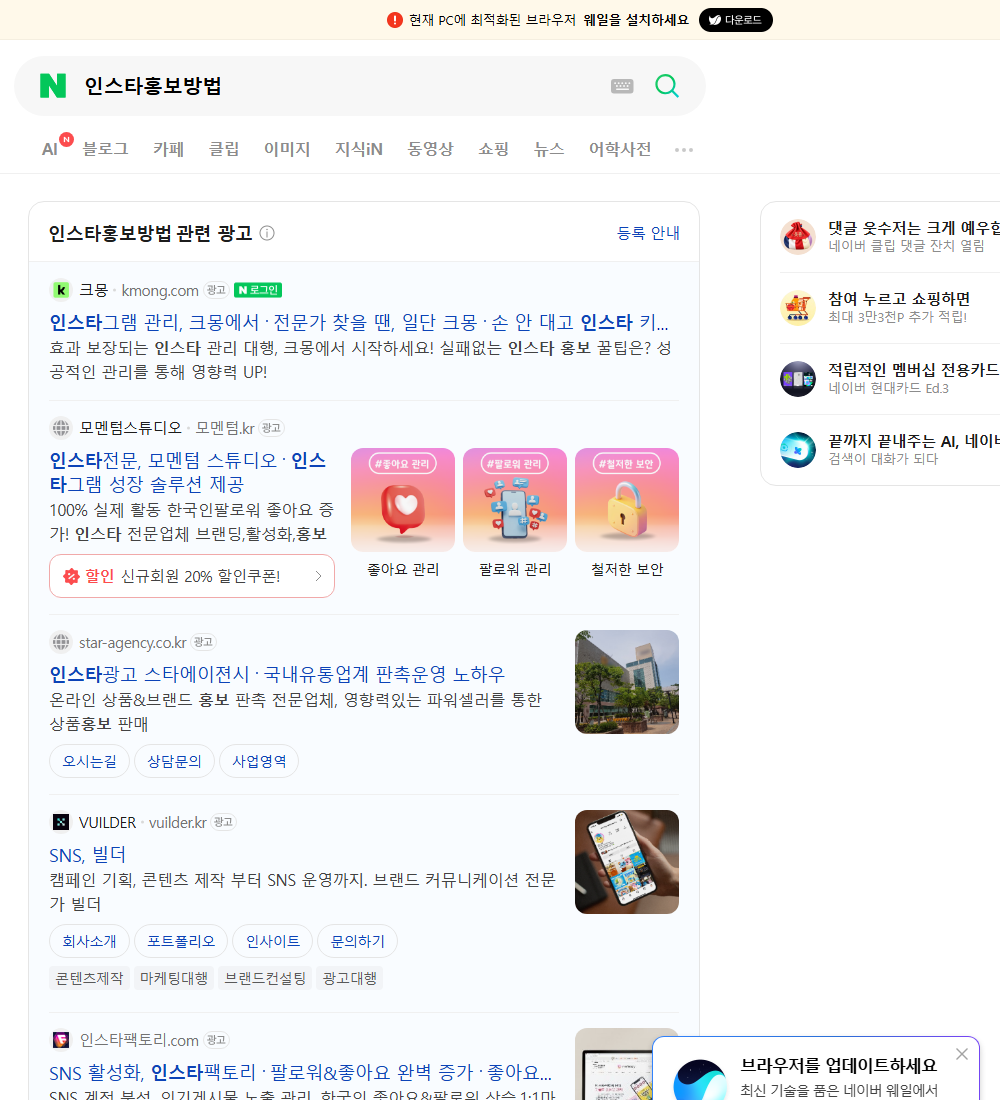Switch to the 카페 tab
This screenshot has width=1000, height=1100.
168,149
